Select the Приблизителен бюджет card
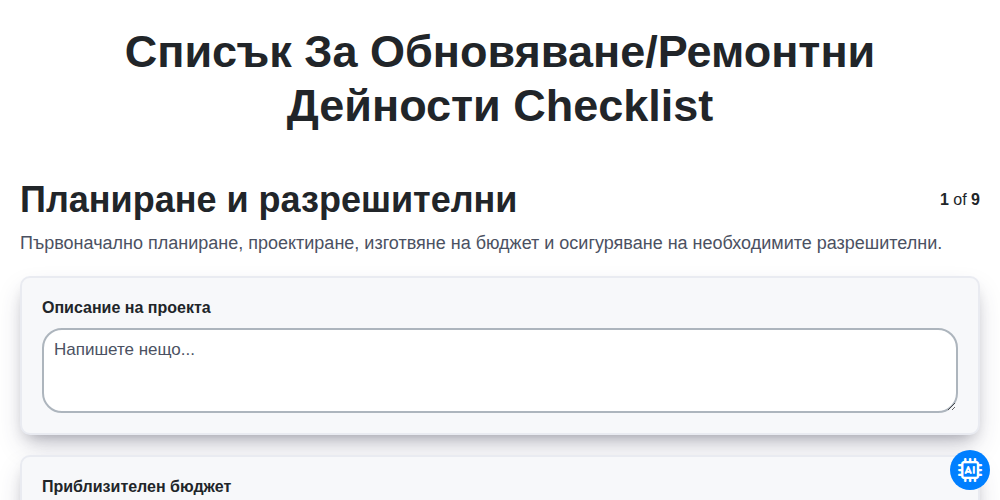Image resolution: width=1000 pixels, height=500 pixels. [x=499, y=478]
